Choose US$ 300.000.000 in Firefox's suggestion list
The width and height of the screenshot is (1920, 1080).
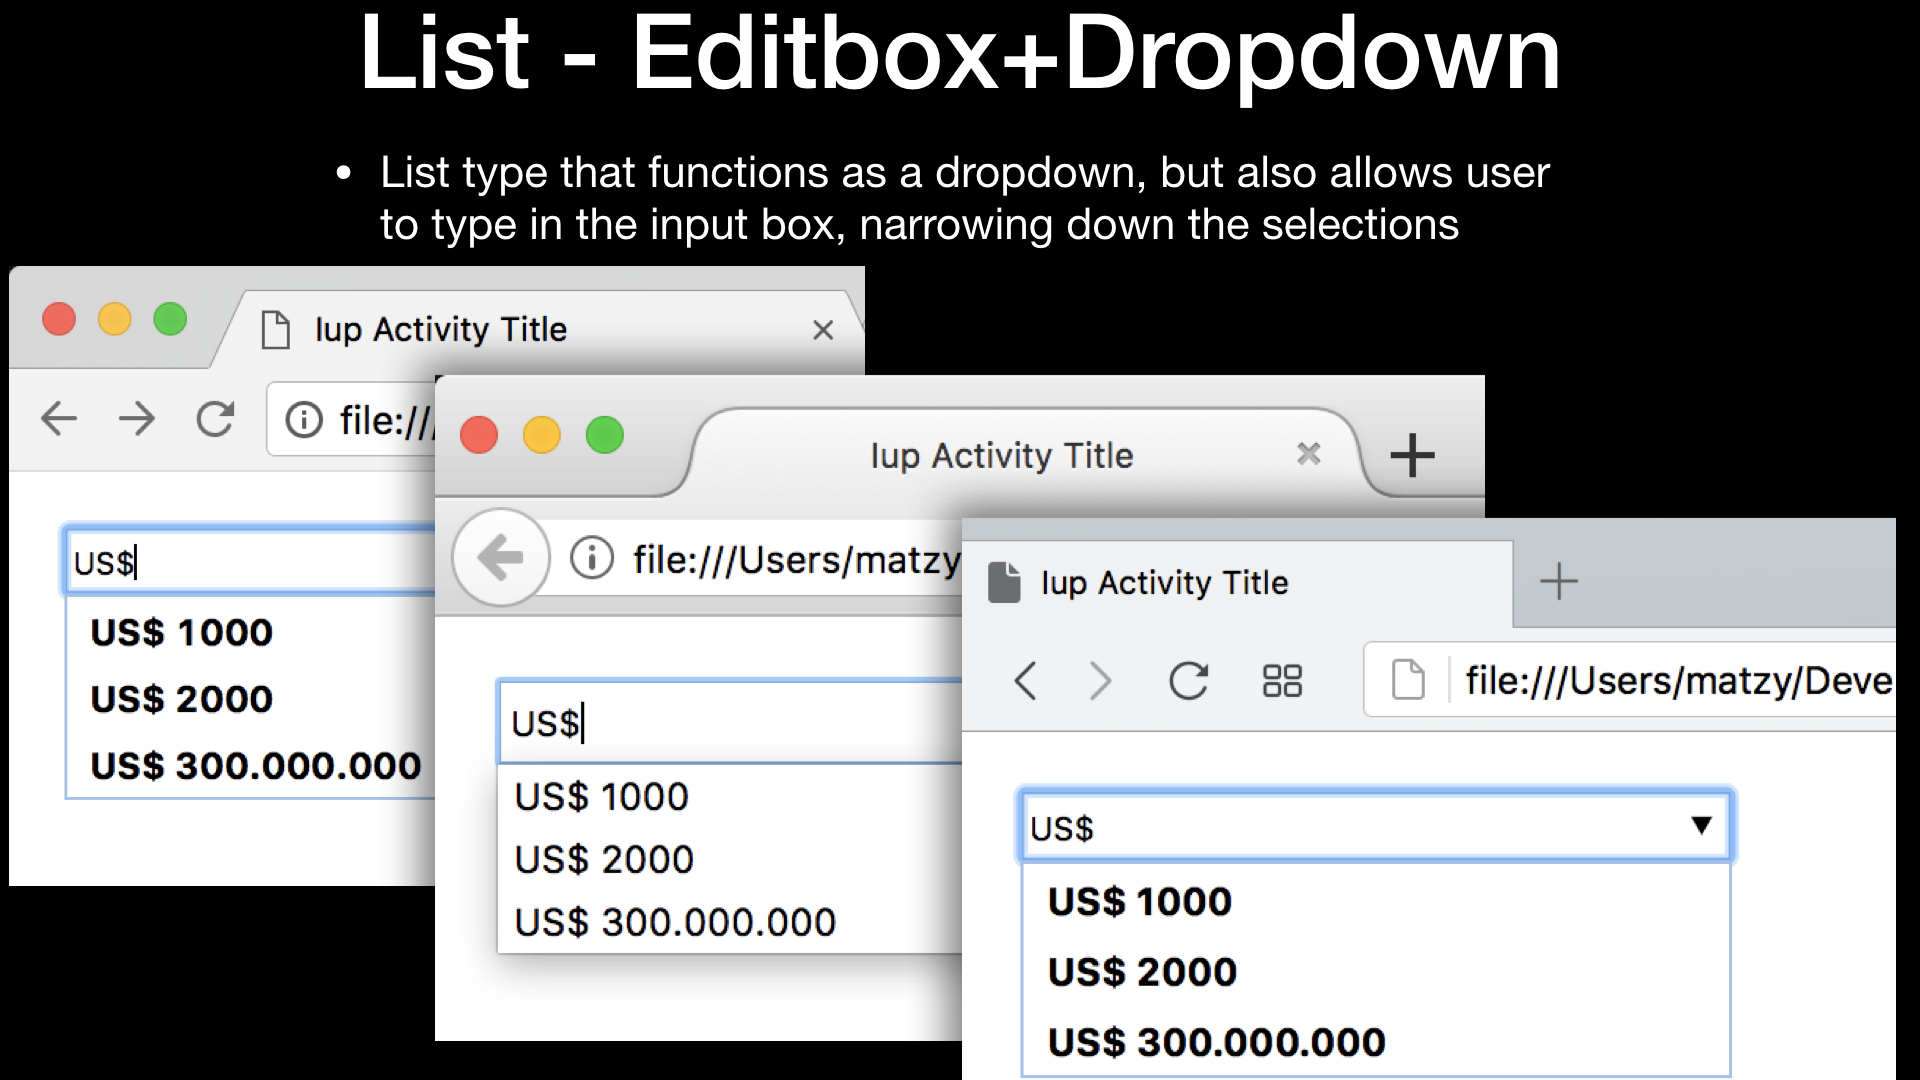pyautogui.click(x=675, y=922)
